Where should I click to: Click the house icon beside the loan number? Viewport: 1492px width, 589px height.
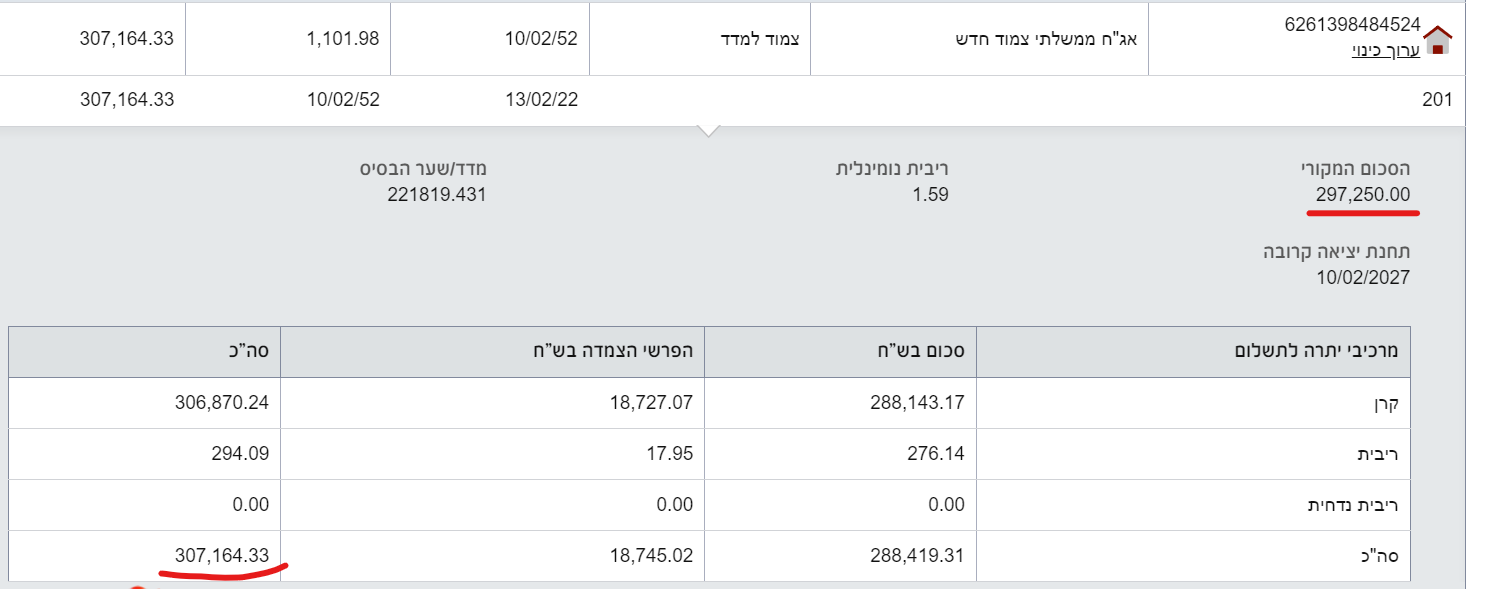1436,40
